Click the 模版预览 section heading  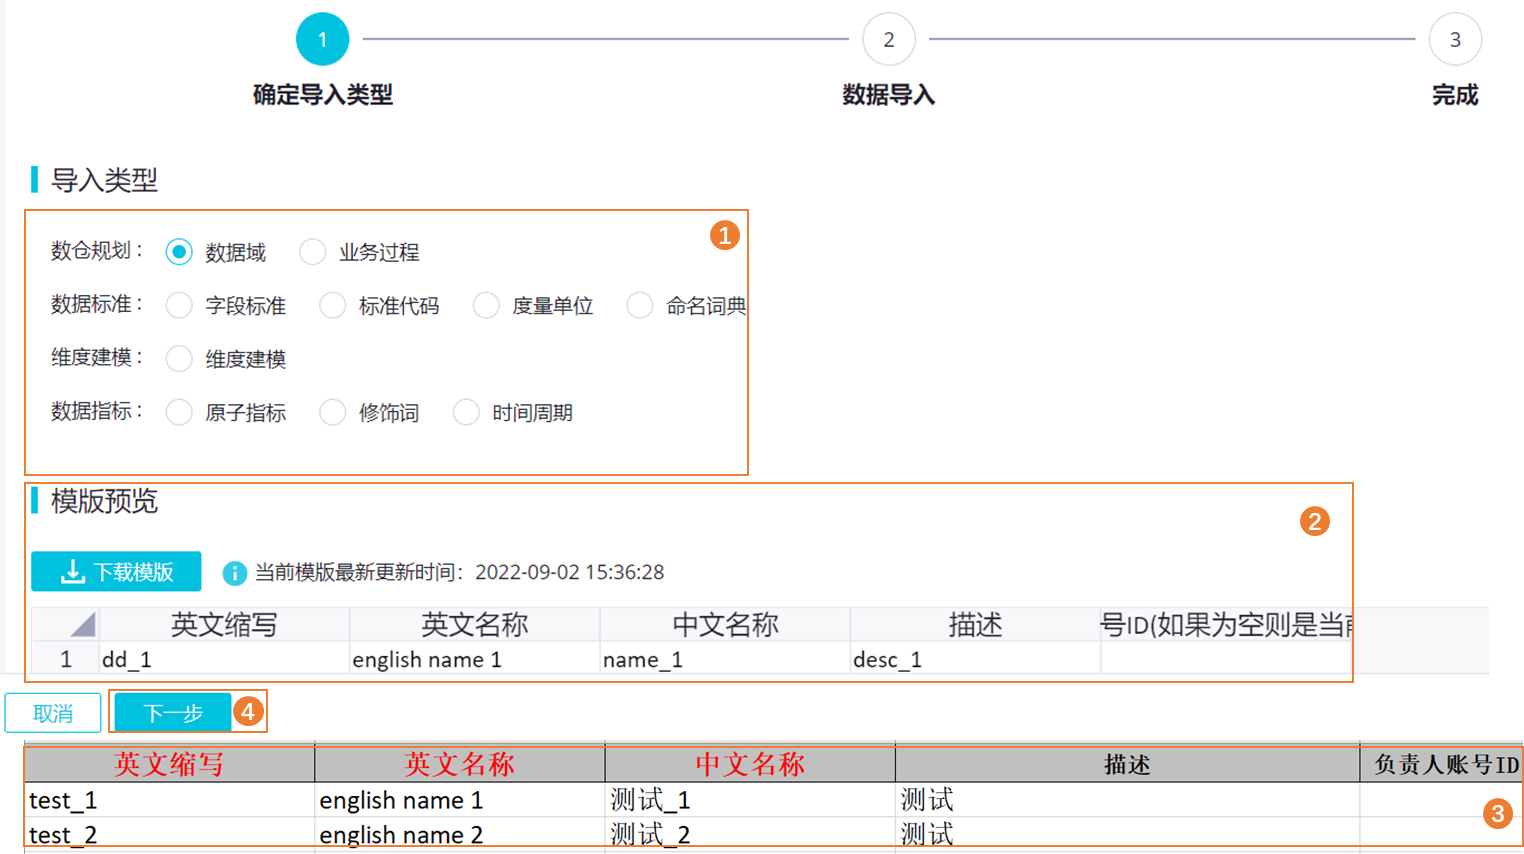tap(104, 501)
